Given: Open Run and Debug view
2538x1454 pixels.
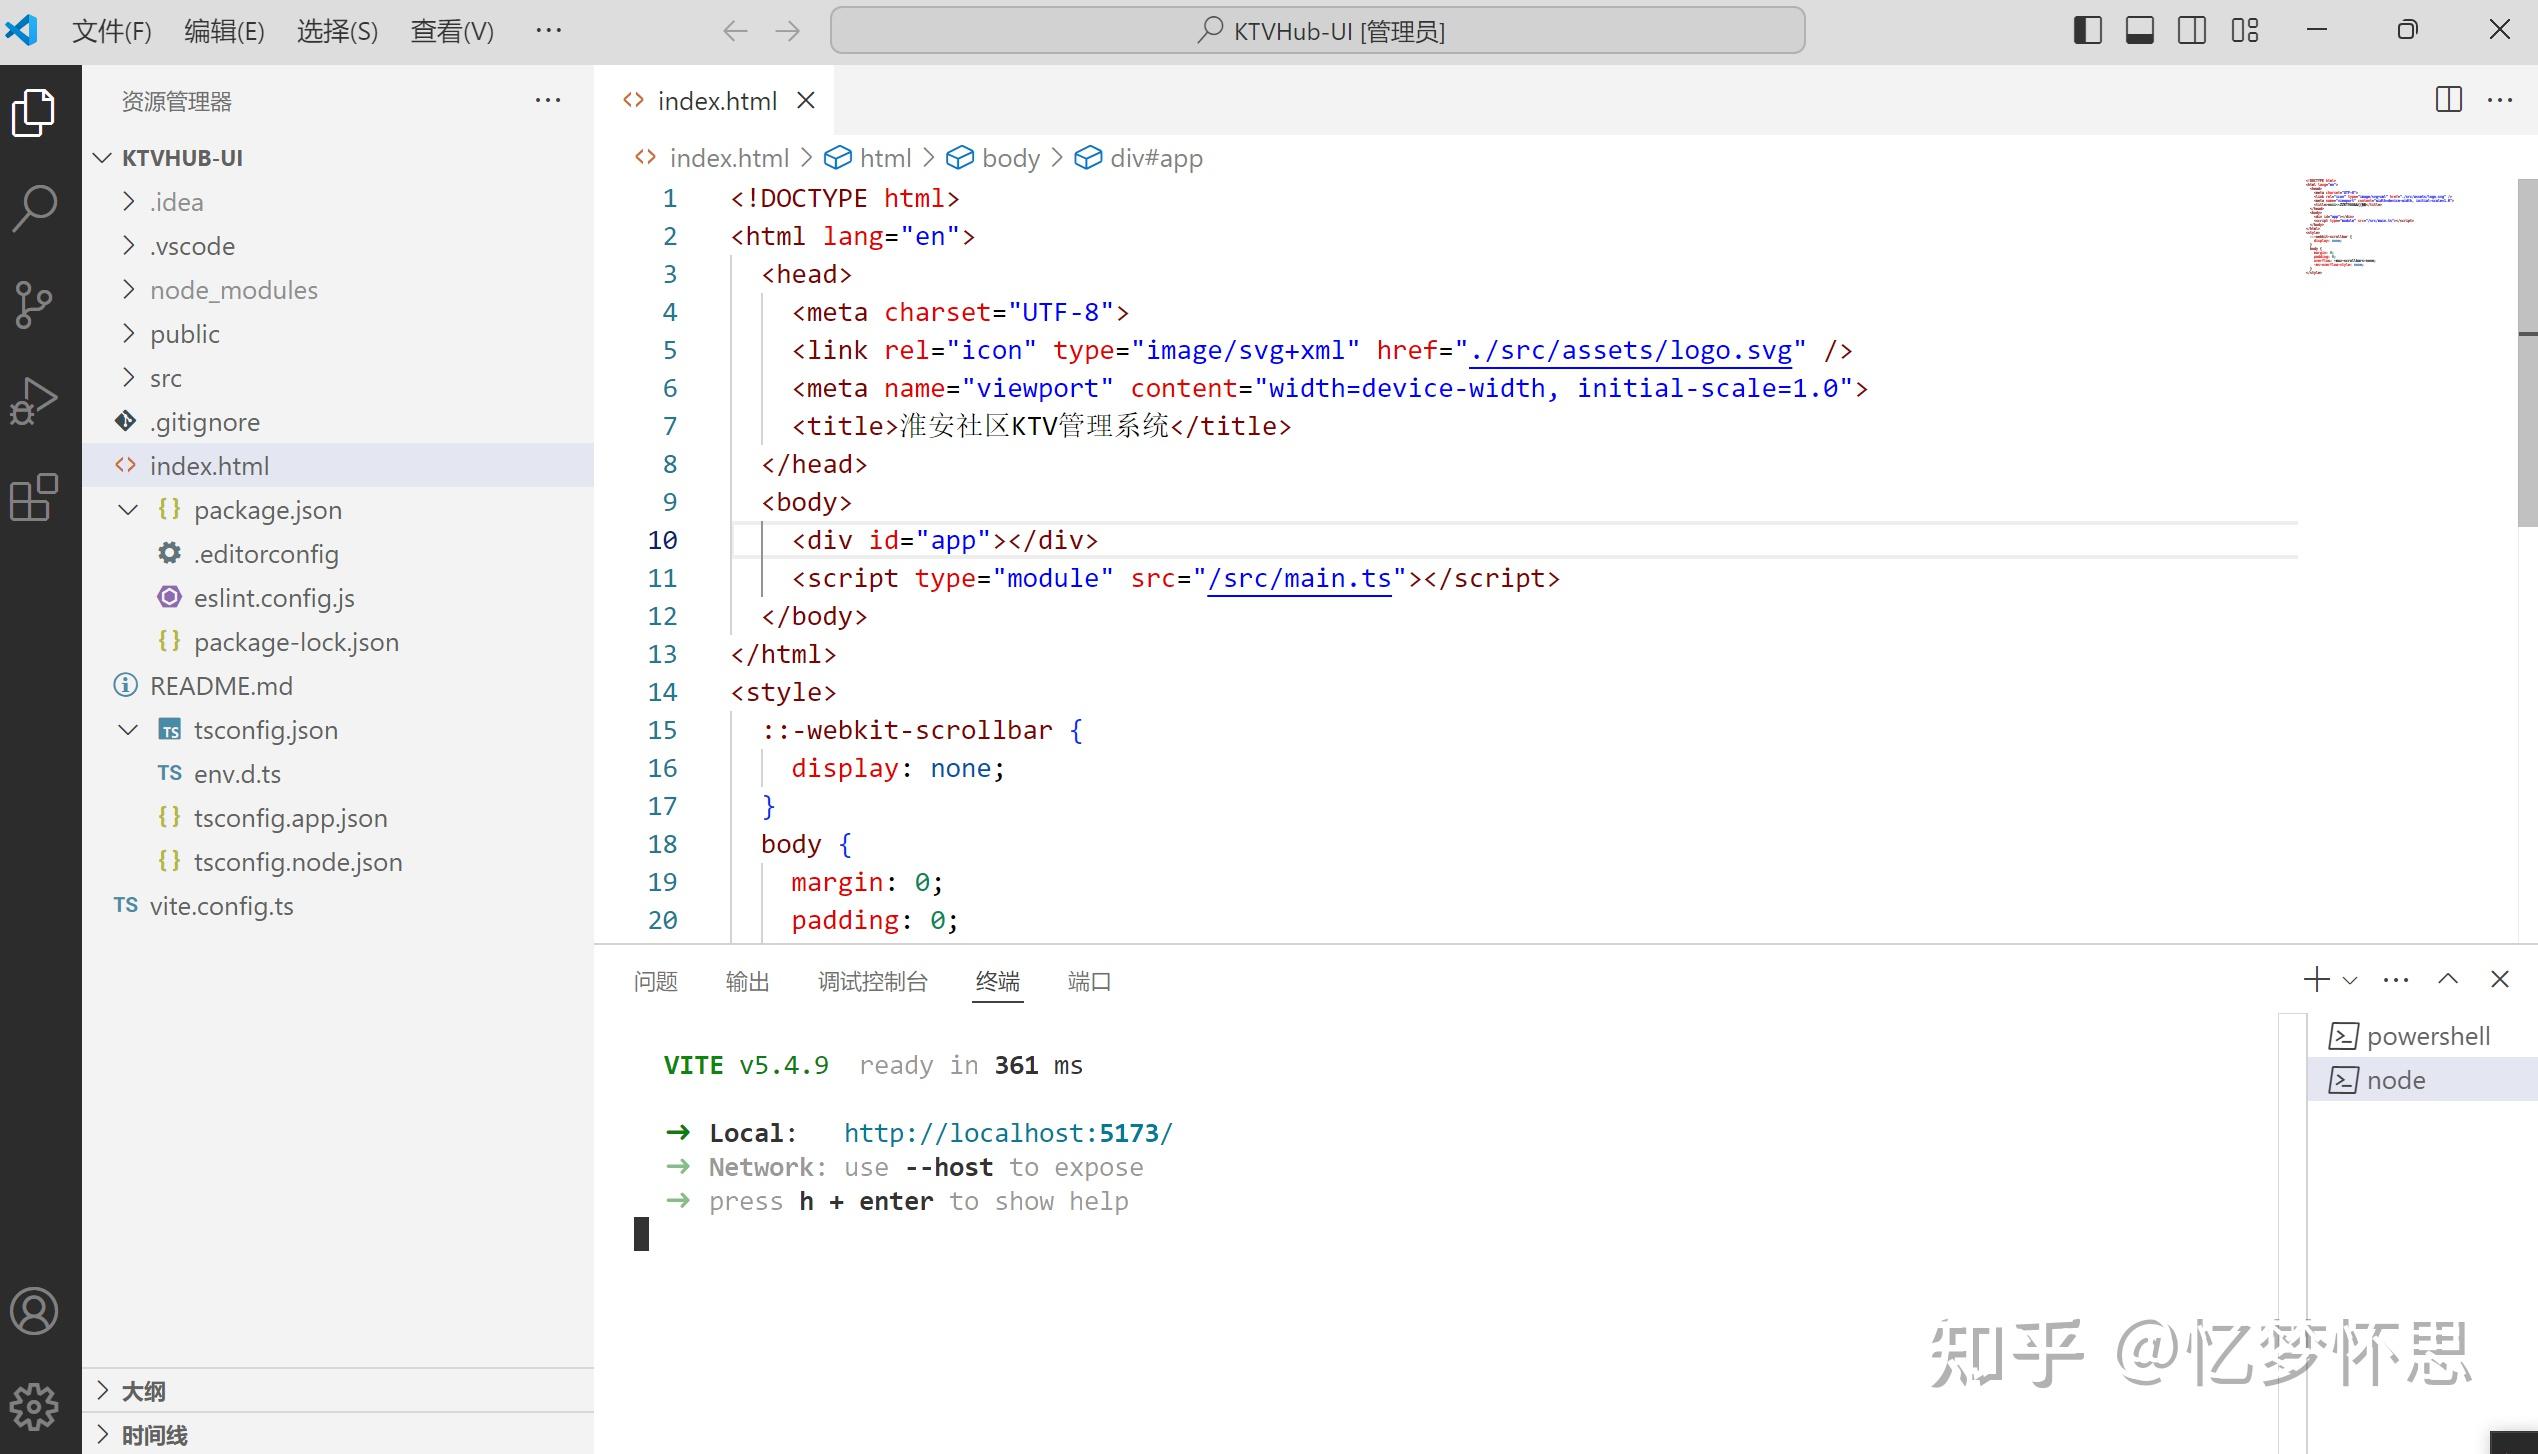Looking at the screenshot, I should coord(35,401).
